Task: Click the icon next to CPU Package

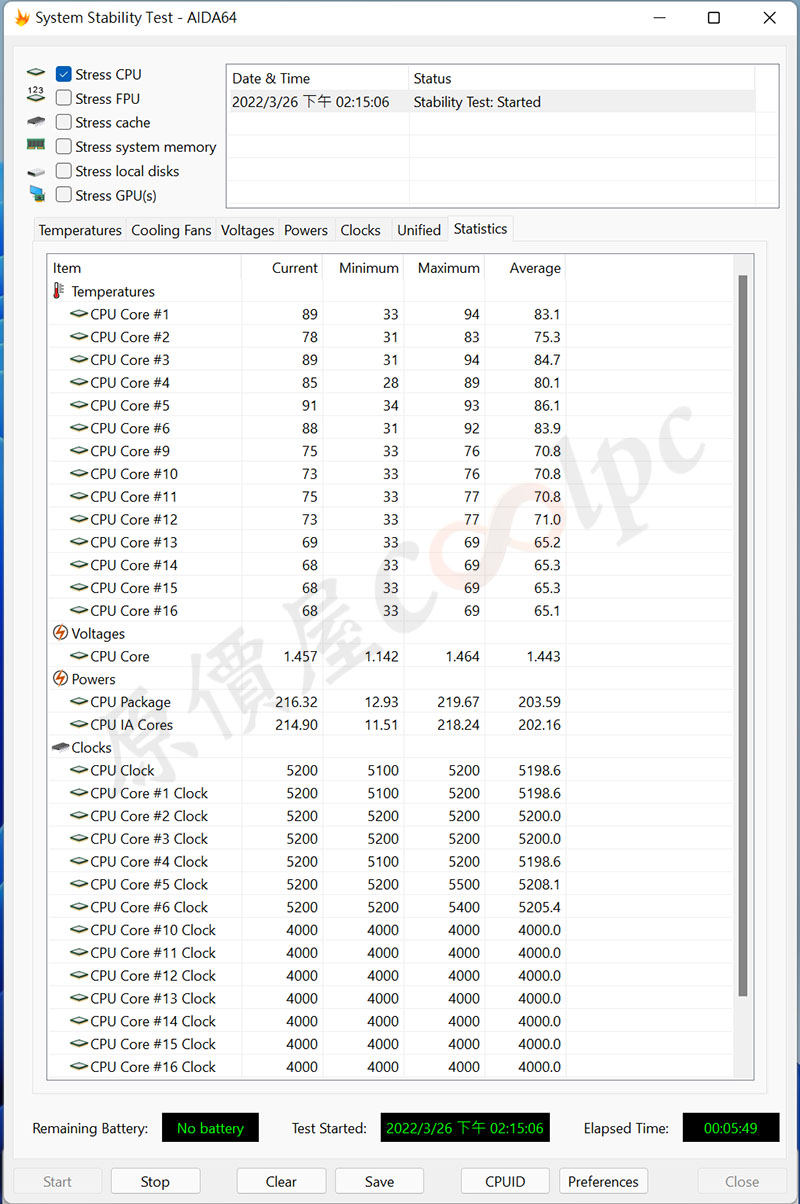Action: pyautogui.click(x=78, y=702)
